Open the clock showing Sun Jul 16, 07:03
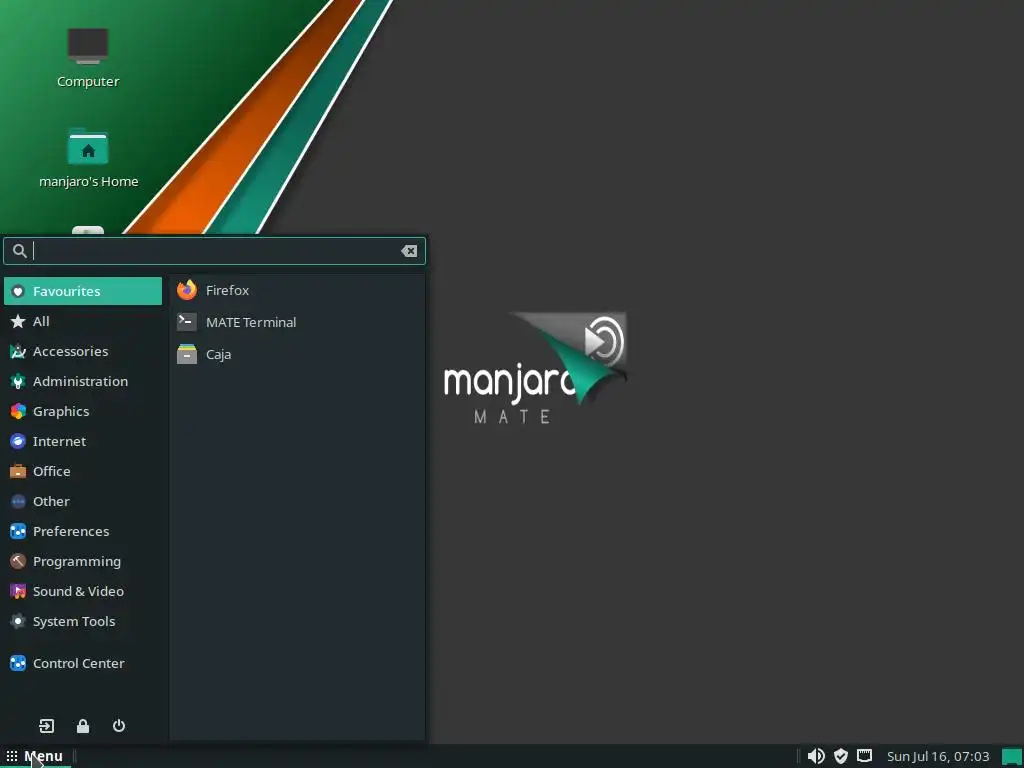Viewport: 1024px width, 768px height. click(x=938, y=756)
